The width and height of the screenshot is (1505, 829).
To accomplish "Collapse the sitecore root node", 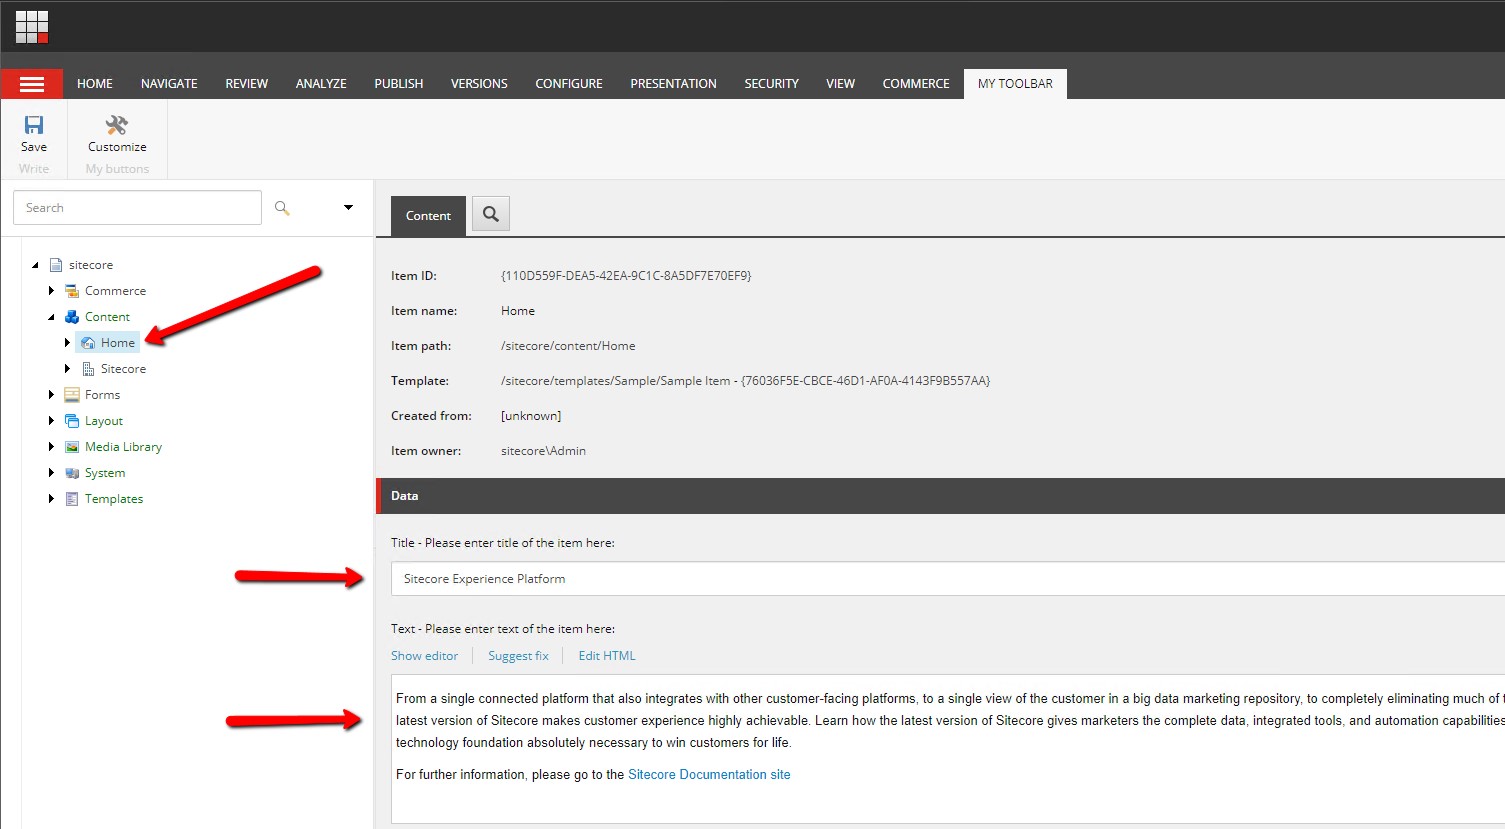I will click(x=36, y=265).
